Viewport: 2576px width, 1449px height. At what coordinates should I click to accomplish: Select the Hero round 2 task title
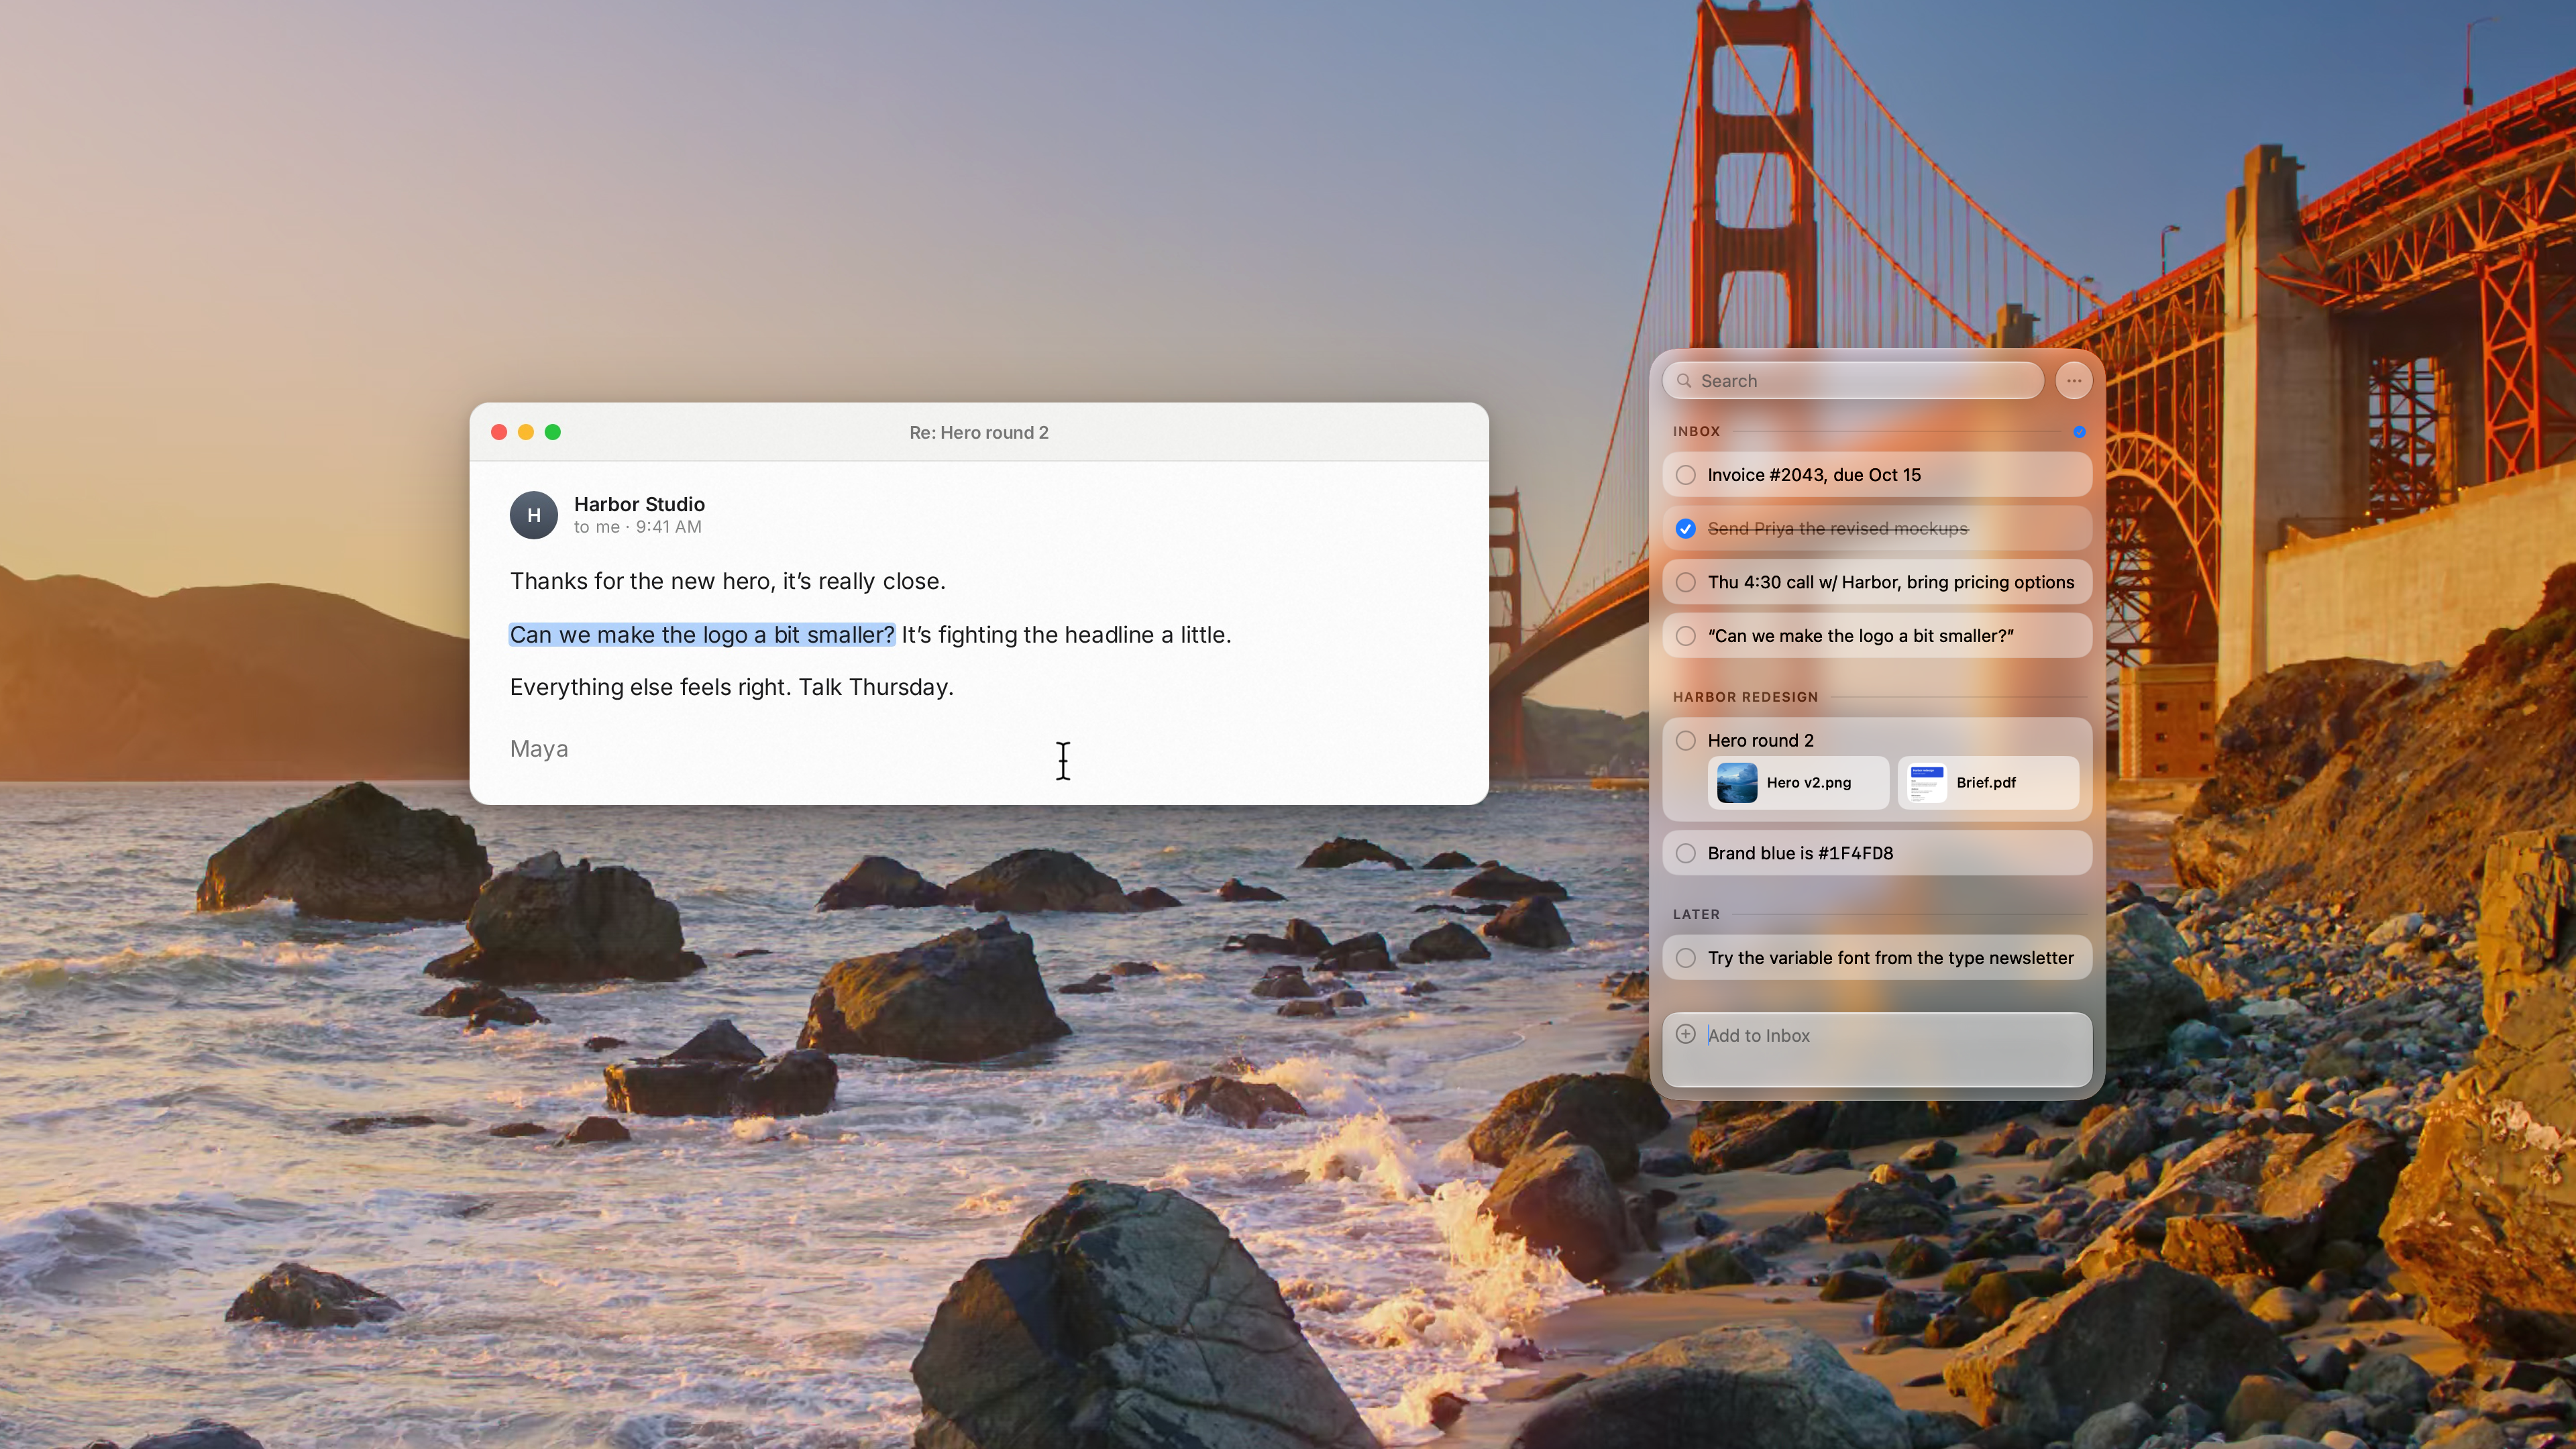[x=1760, y=740]
